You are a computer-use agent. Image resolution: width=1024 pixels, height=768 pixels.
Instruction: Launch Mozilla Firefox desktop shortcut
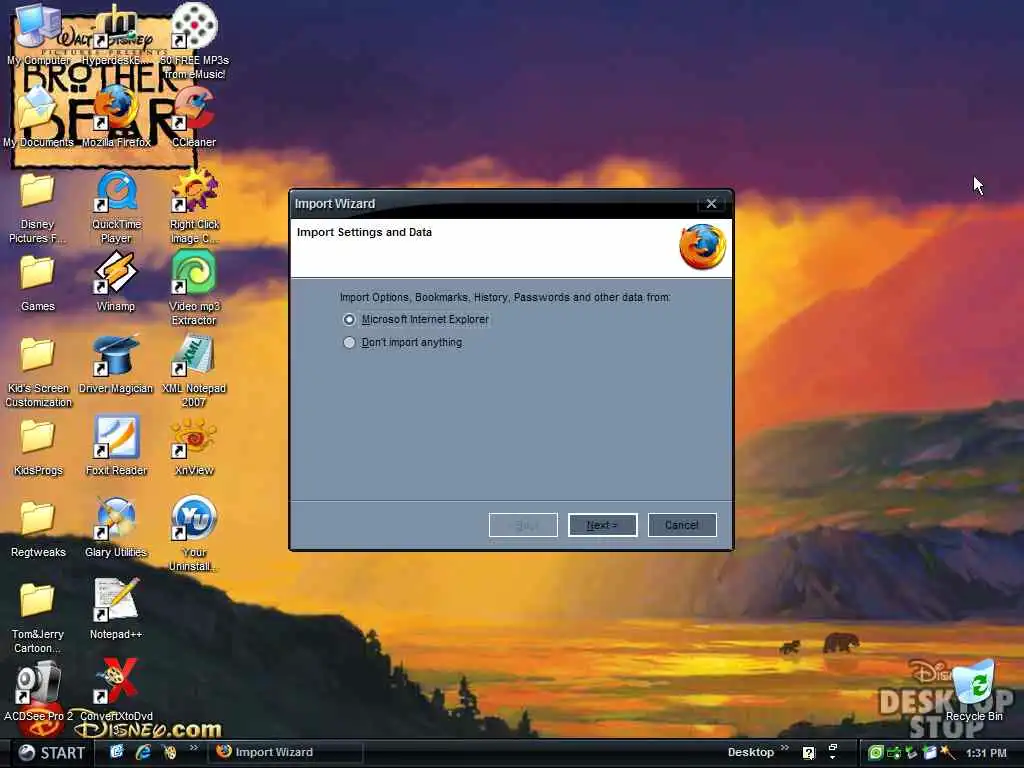point(116,116)
